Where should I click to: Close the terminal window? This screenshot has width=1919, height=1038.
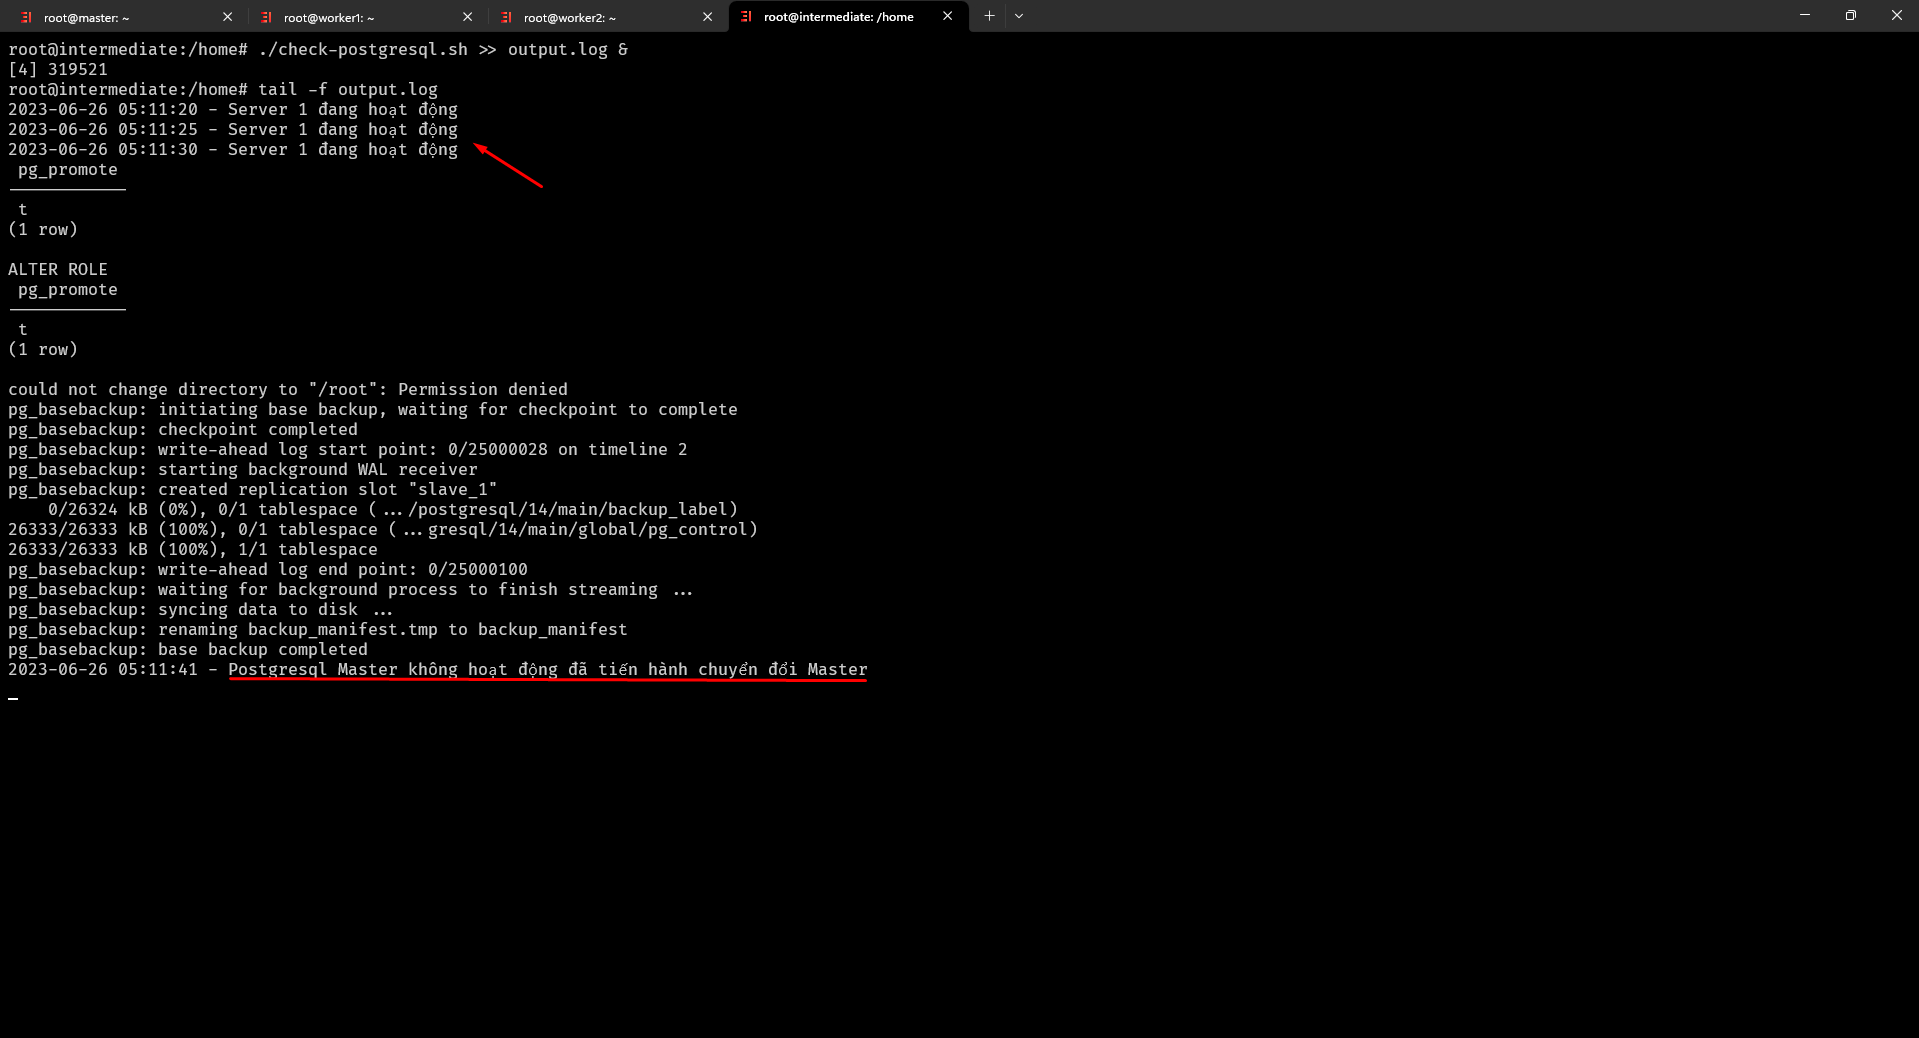pos(1896,15)
